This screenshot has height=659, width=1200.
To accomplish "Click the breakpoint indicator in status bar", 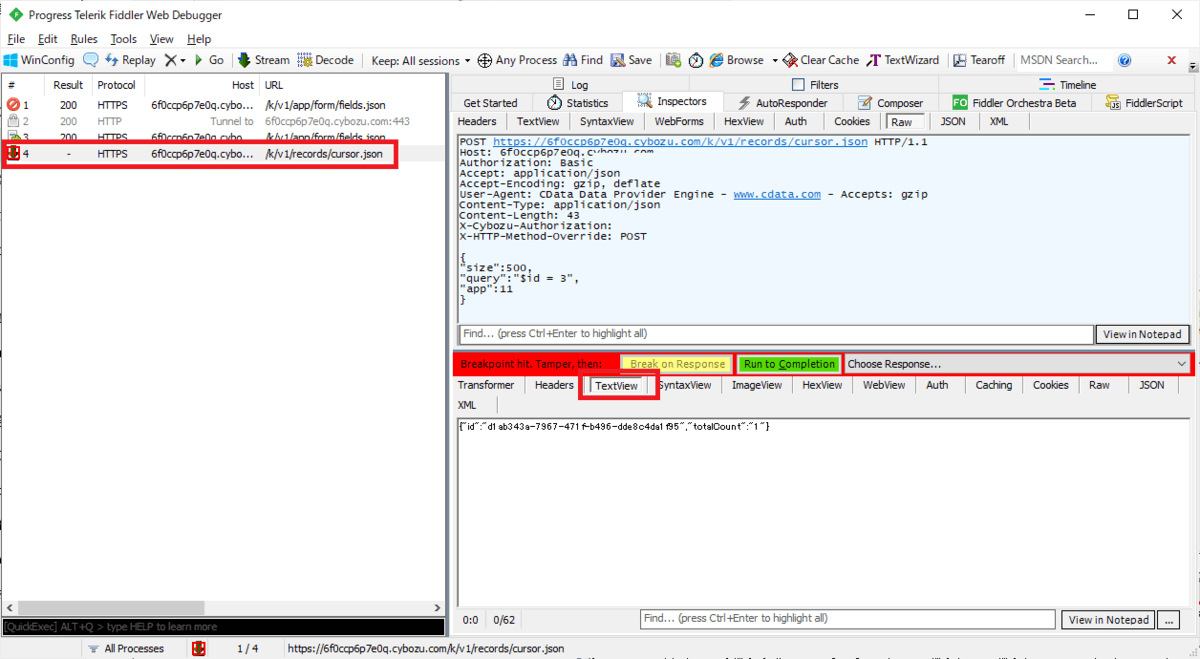I will tap(199, 648).
